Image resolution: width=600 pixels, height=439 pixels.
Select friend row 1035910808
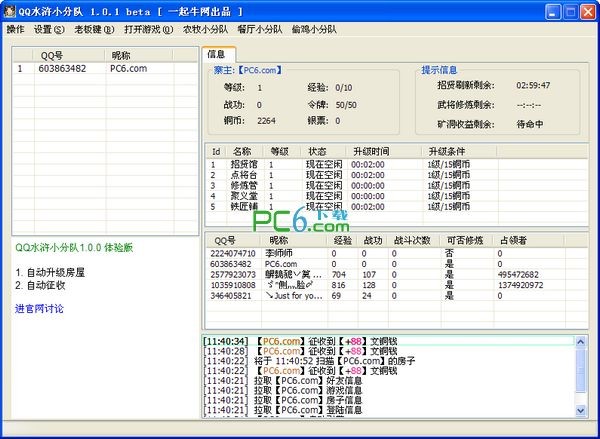click(x=396, y=285)
